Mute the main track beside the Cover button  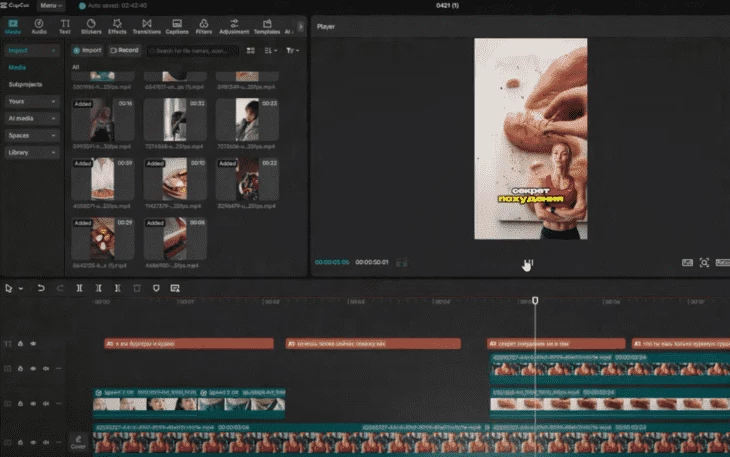pyautogui.click(x=46, y=442)
